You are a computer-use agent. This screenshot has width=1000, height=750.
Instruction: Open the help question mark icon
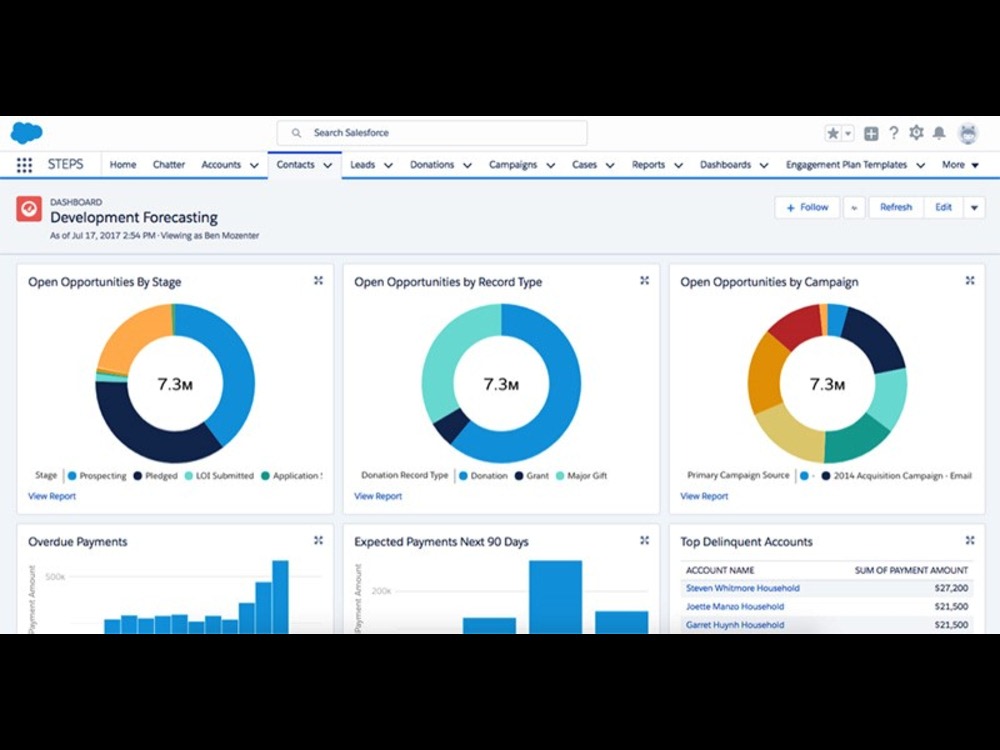(893, 133)
